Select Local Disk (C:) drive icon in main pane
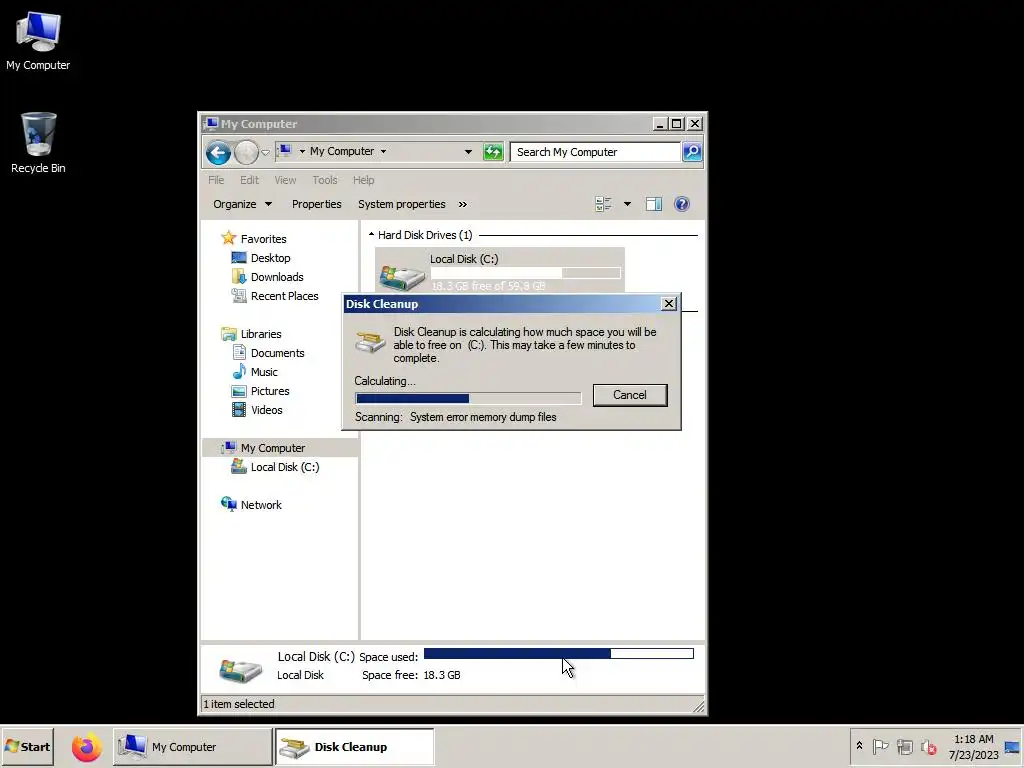Viewport: 1024px width, 768px height. click(x=402, y=276)
